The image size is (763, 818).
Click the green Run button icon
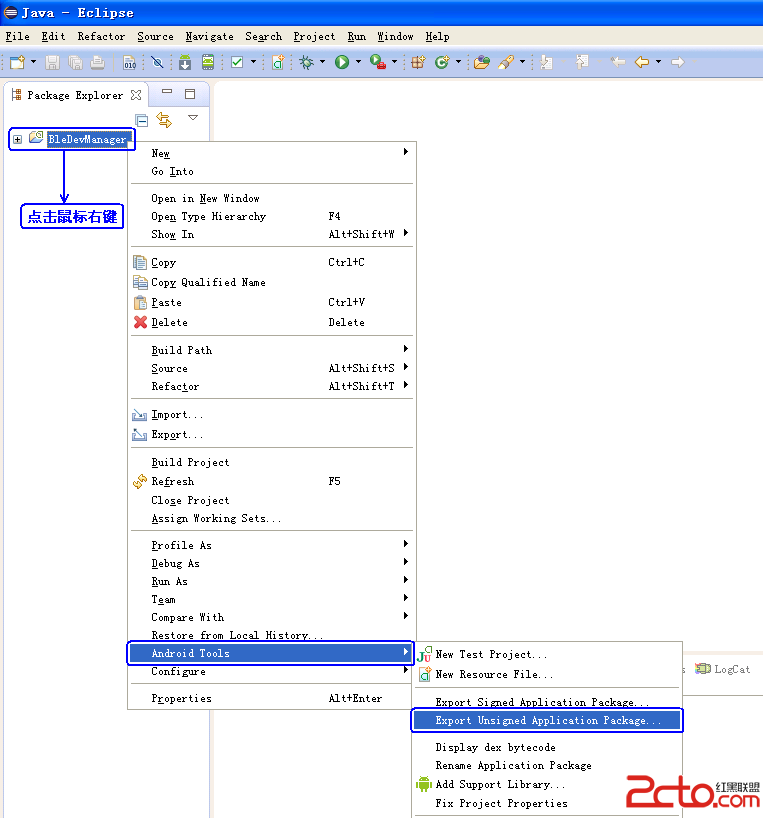342,63
